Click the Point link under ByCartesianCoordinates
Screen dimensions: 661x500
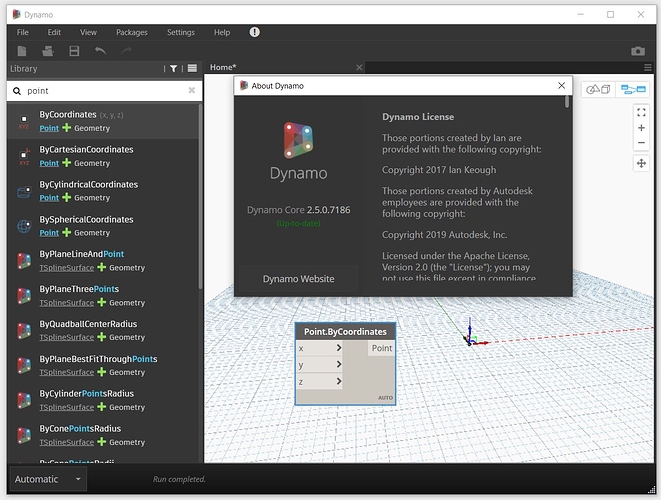(x=49, y=163)
